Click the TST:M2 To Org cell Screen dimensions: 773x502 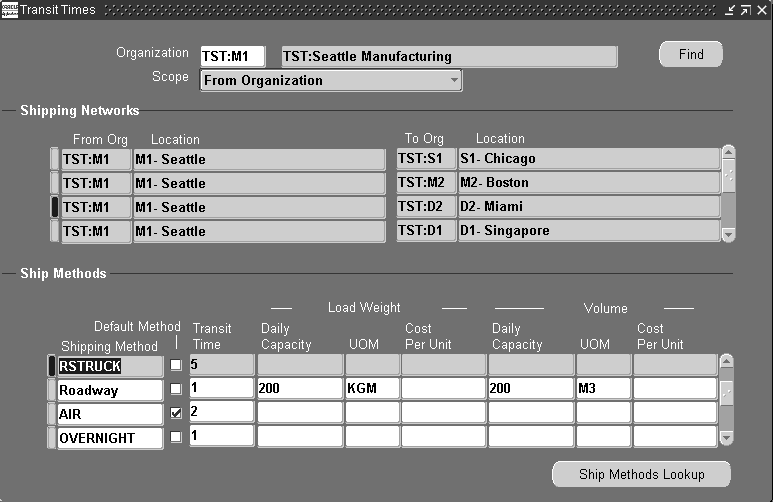[x=426, y=182]
